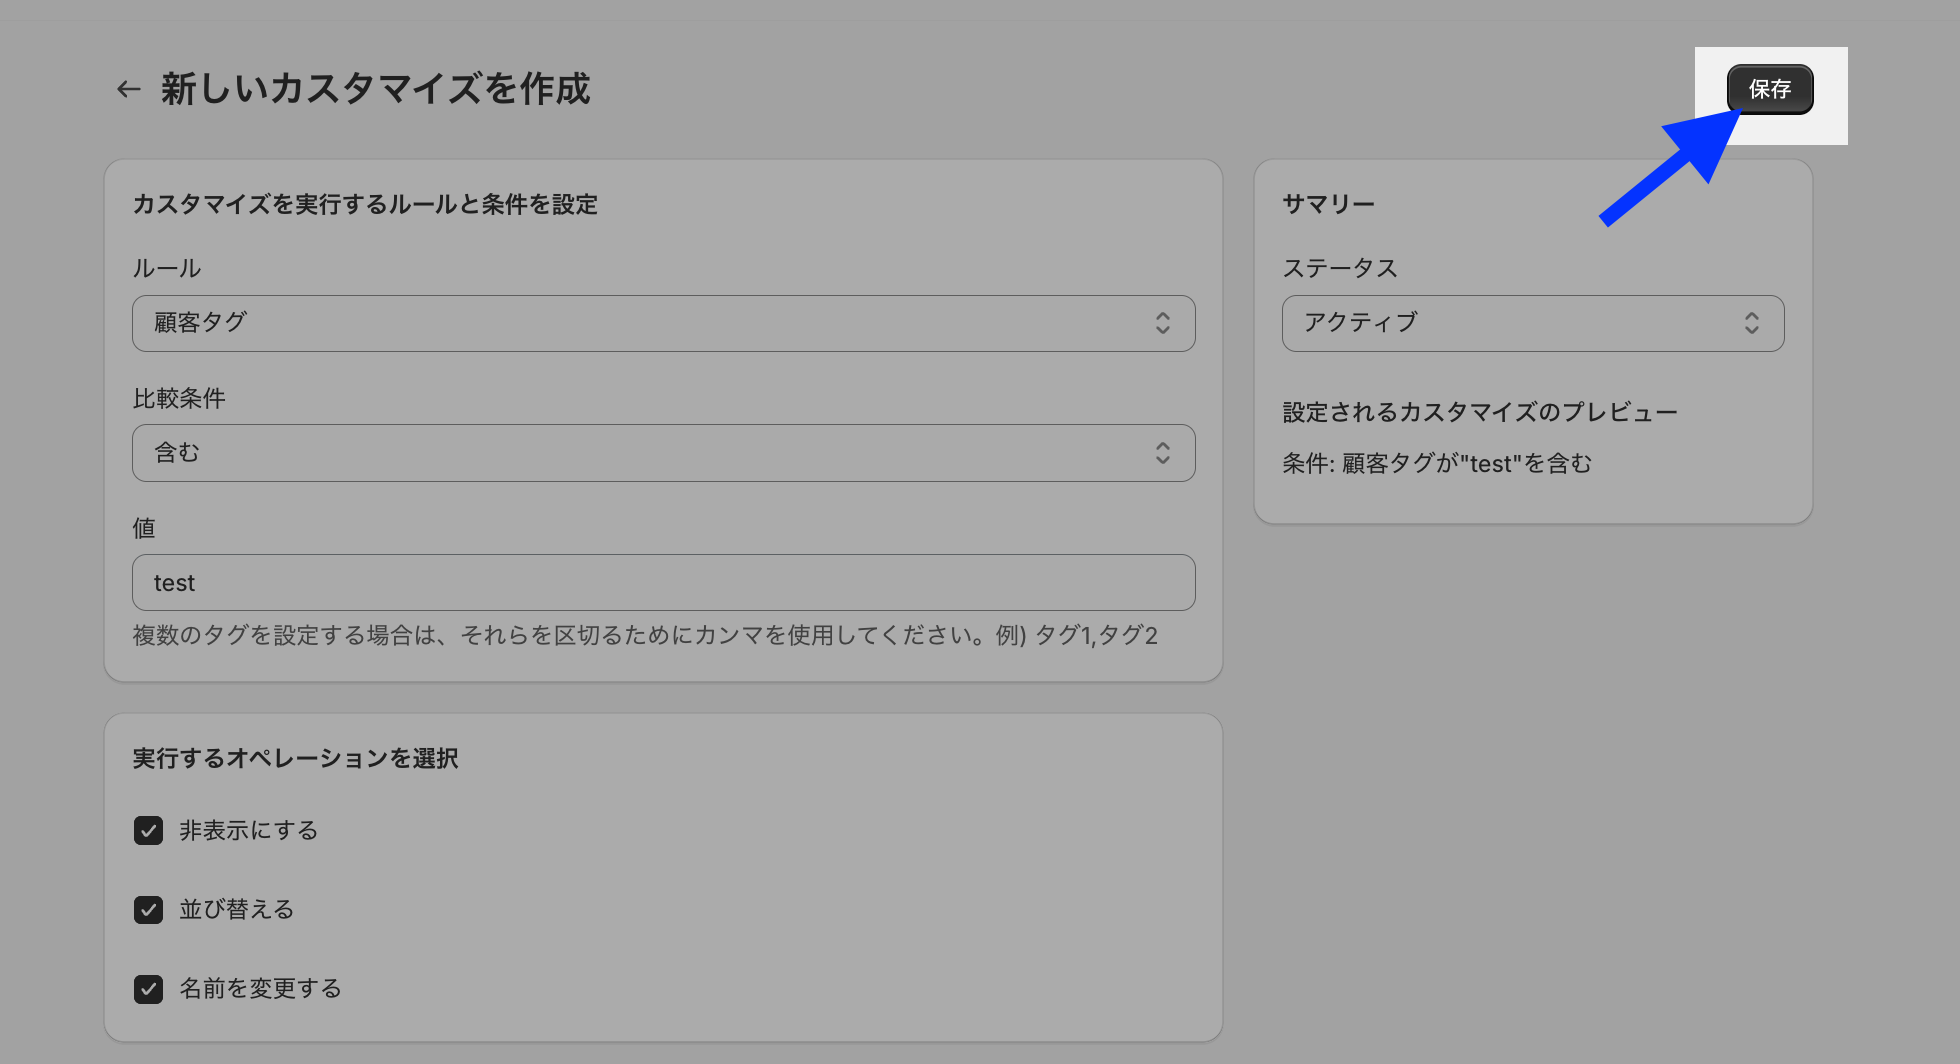Viewport: 1960px width, 1064px height.
Task: Click the 非表示にする option label text
Action: [248, 831]
